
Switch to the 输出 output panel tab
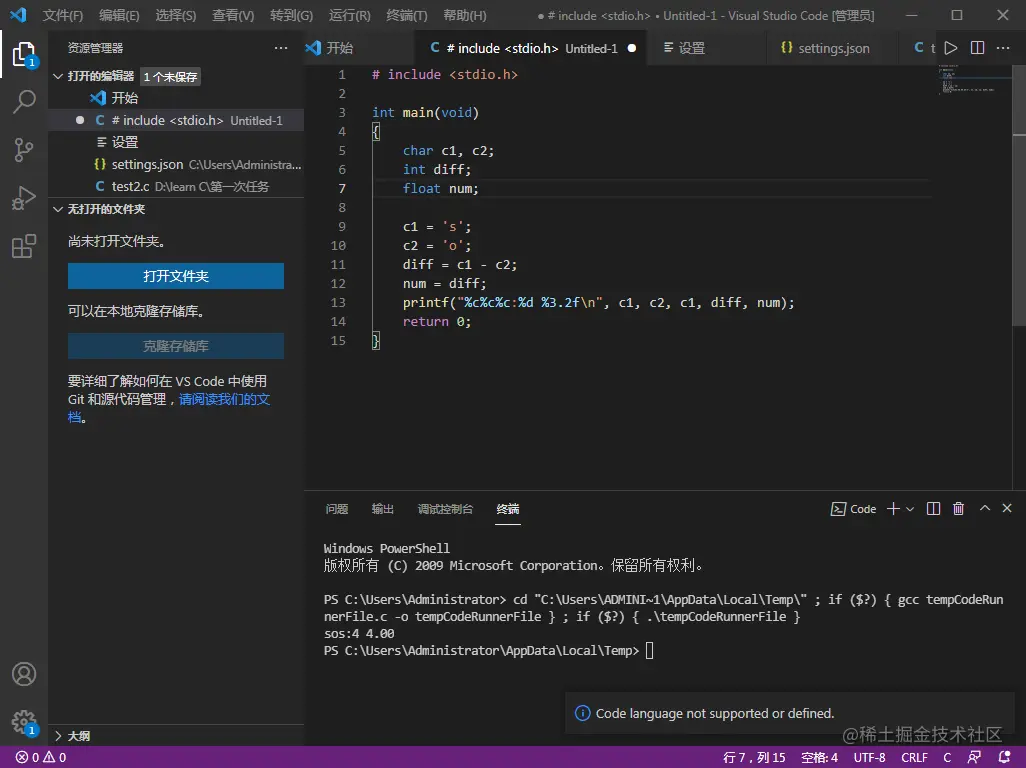382,509
